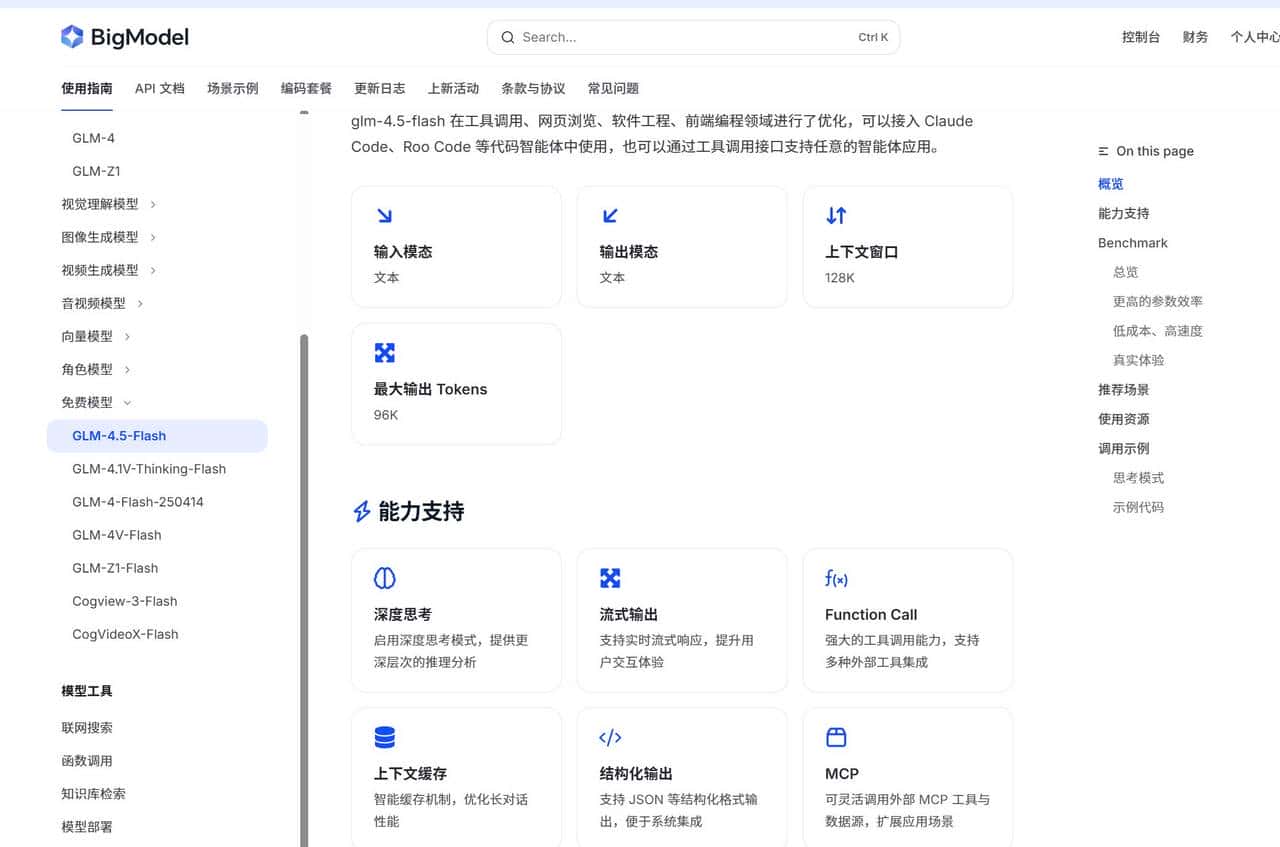
Task: Jump to the Benchmark section link
Action: pos(1132,243)
